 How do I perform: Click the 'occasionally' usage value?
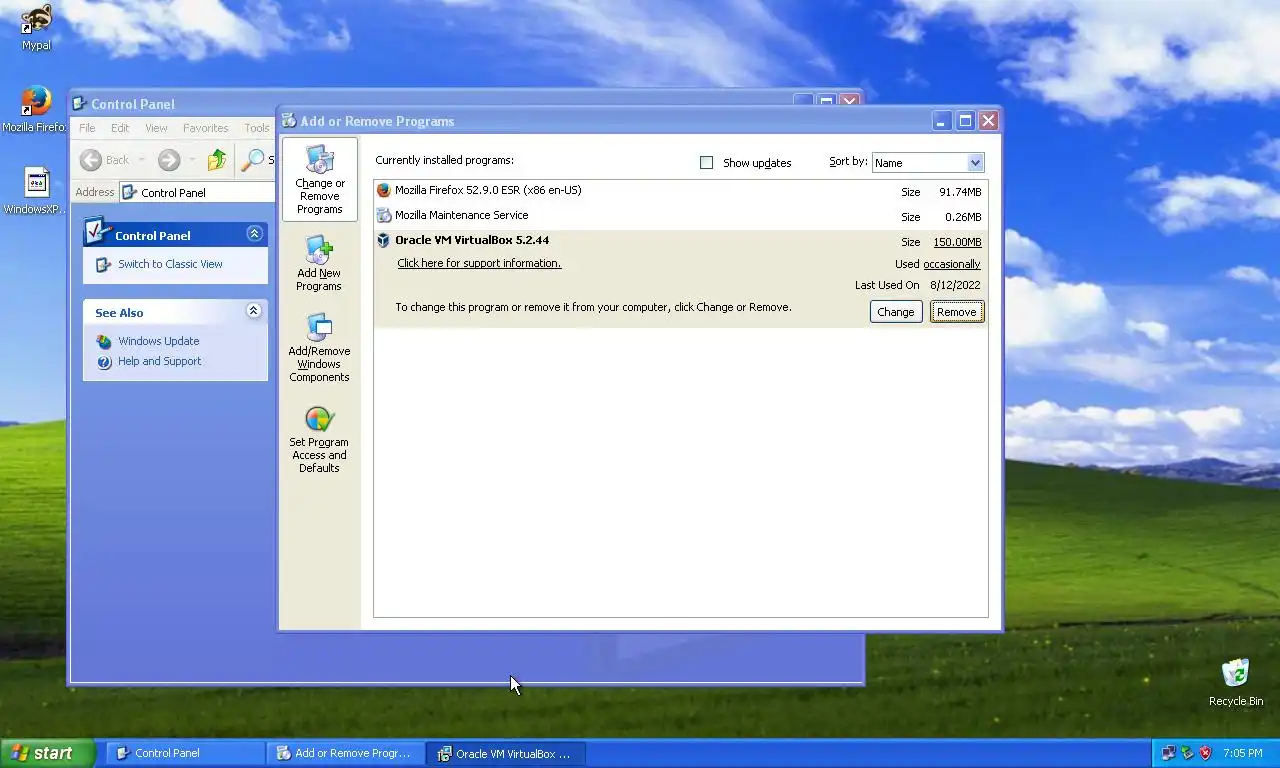tap(952, 265)
